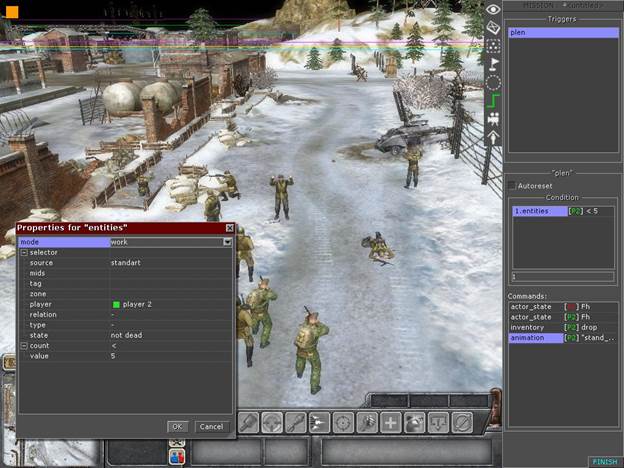Click the stick grenade throw command button

click(x=367, y=423)
